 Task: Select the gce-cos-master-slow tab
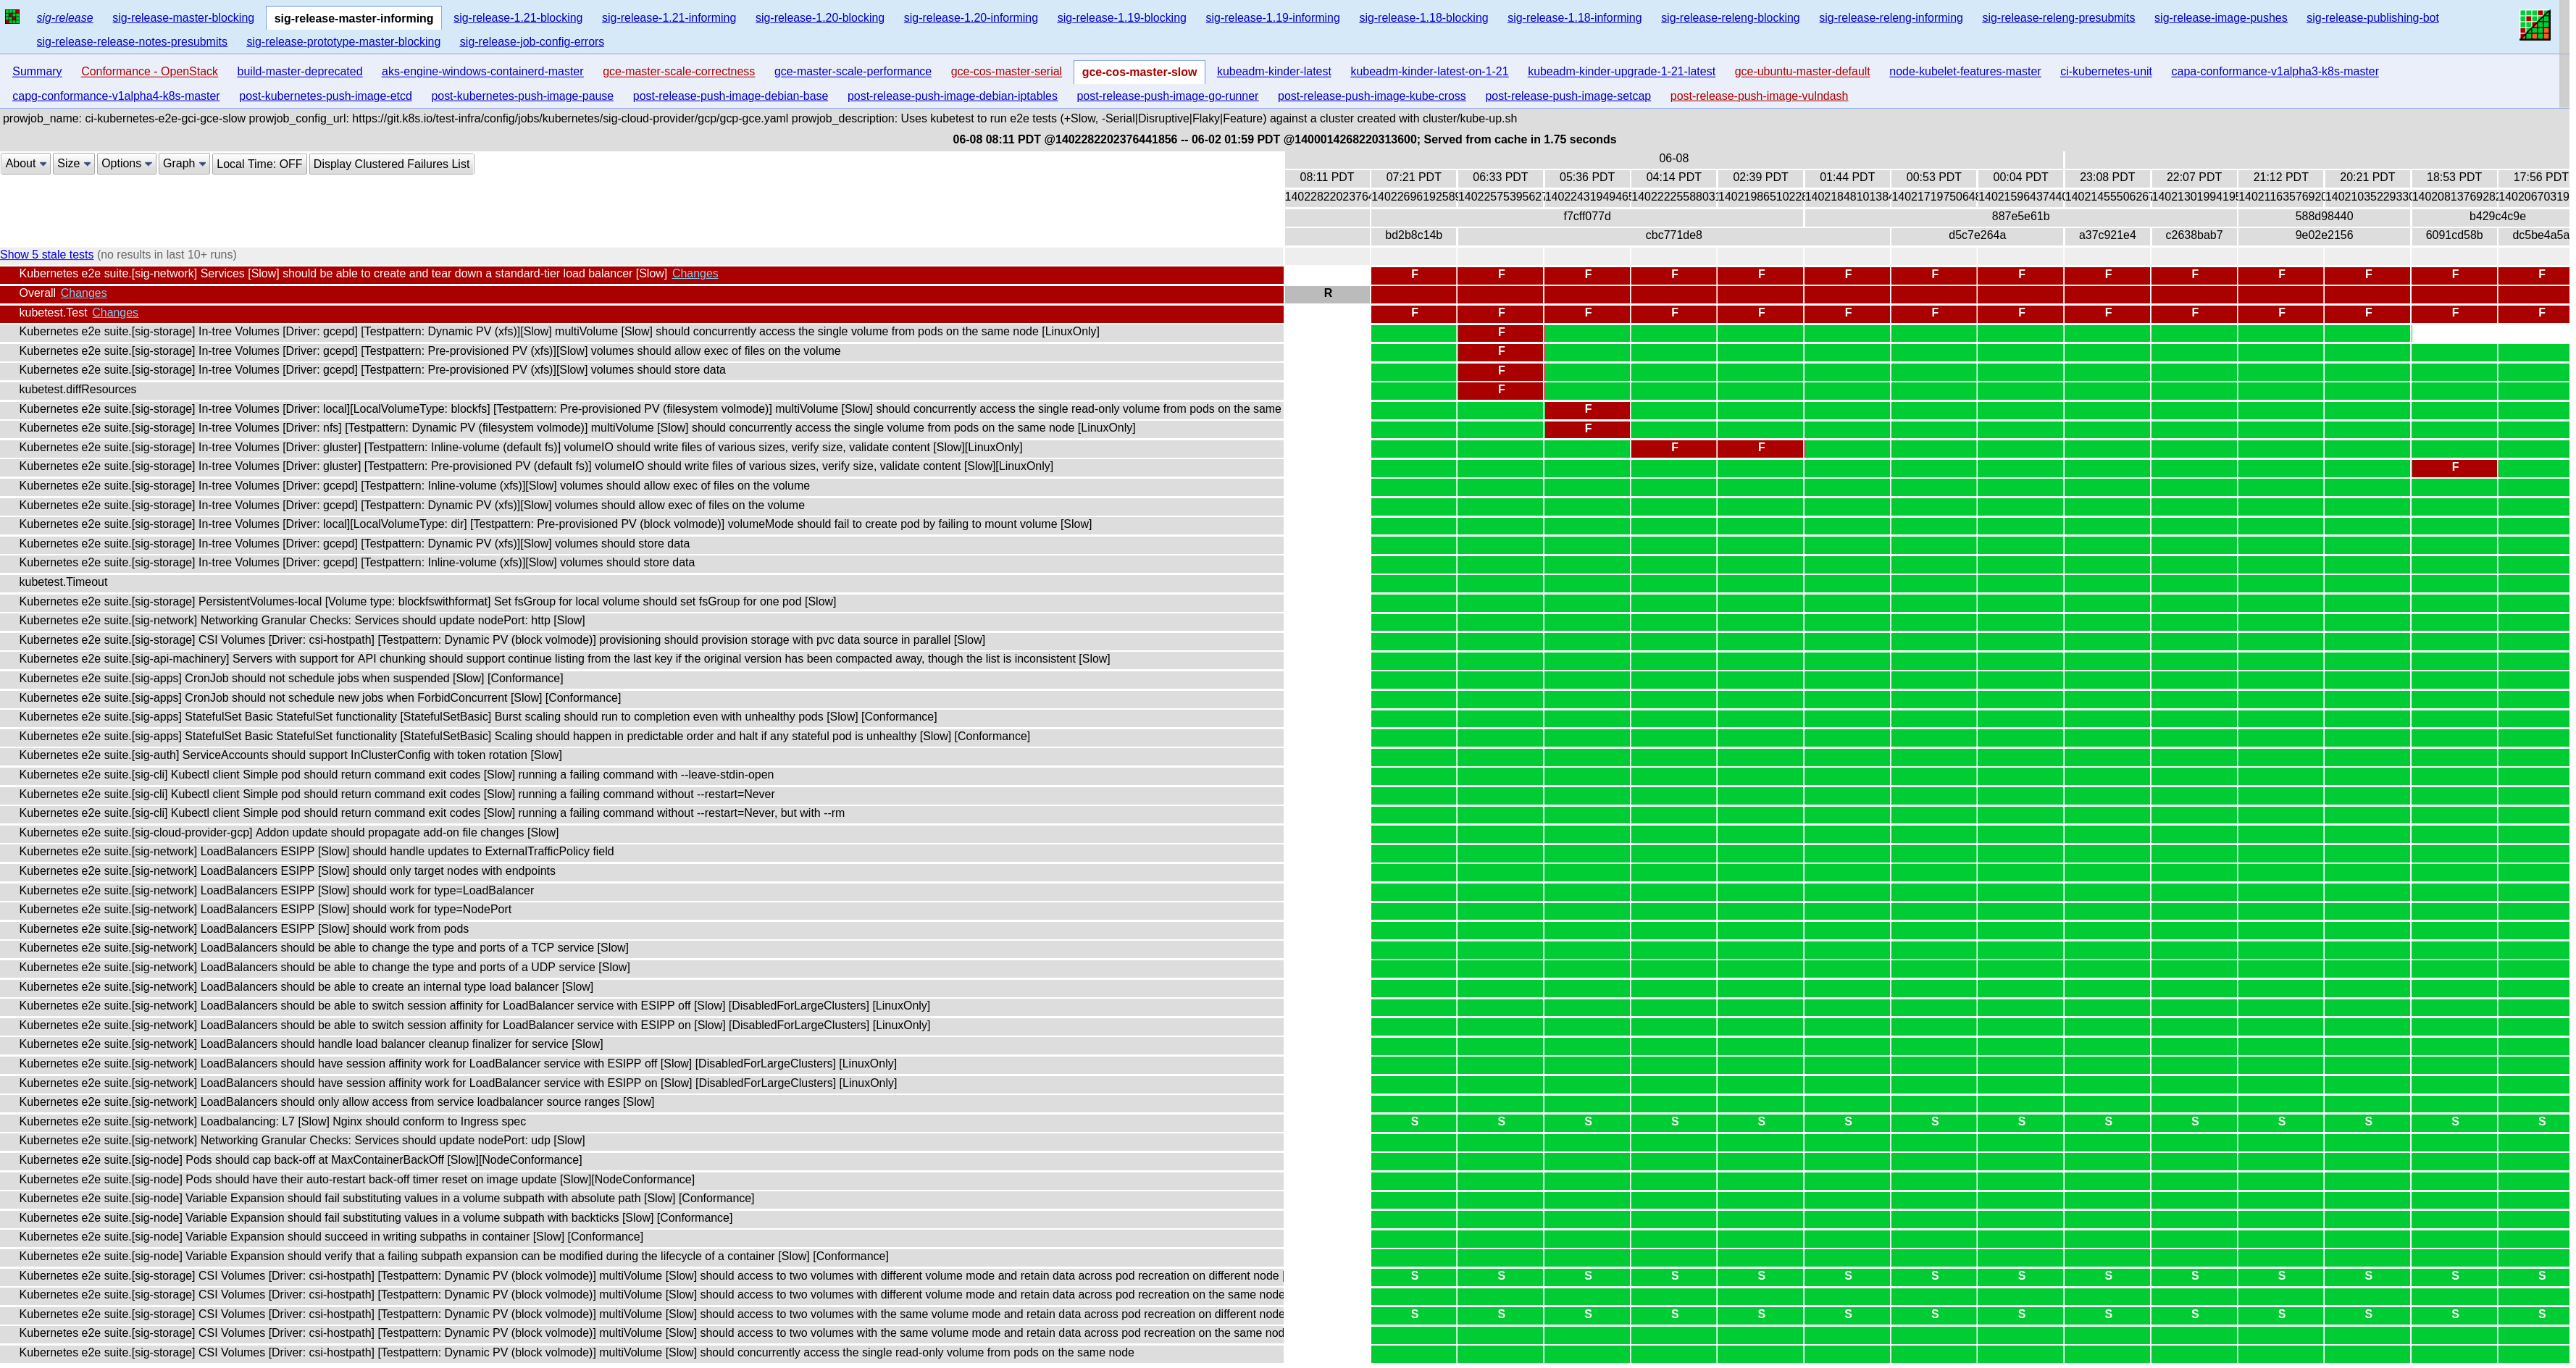1139,72
